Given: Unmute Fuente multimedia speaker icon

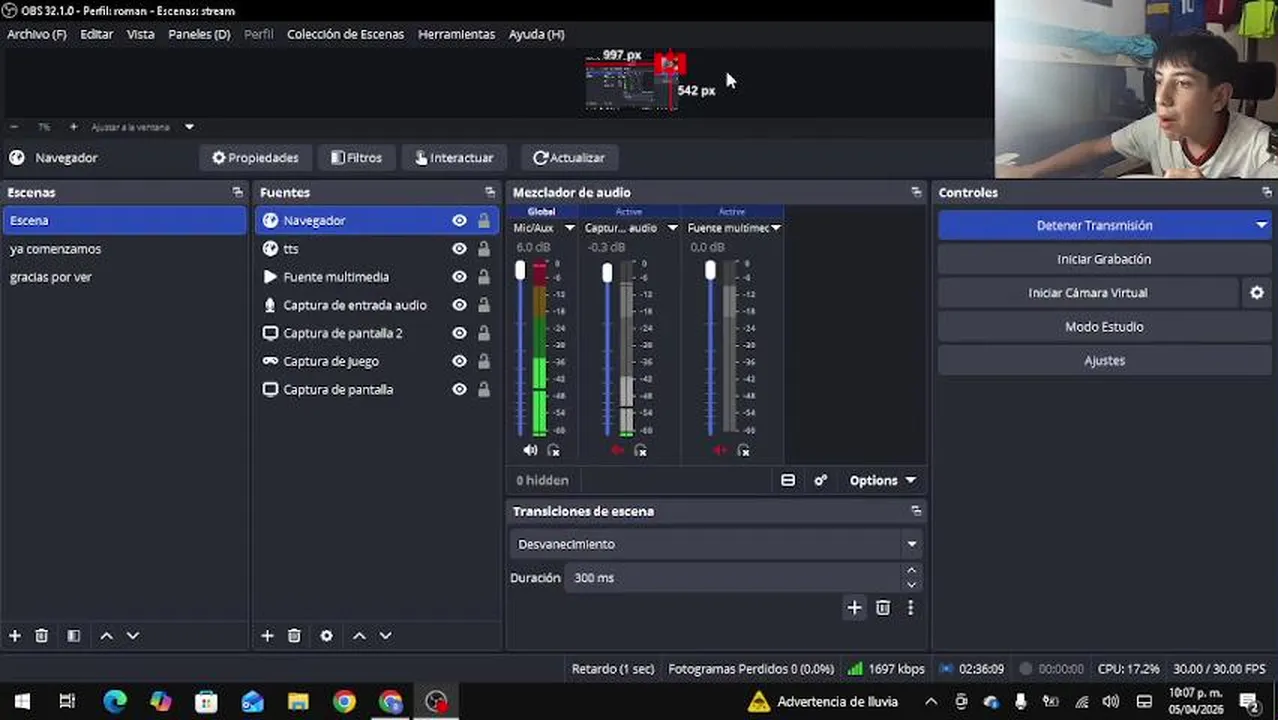Looking at the screenshot, I should click(720, 451).
